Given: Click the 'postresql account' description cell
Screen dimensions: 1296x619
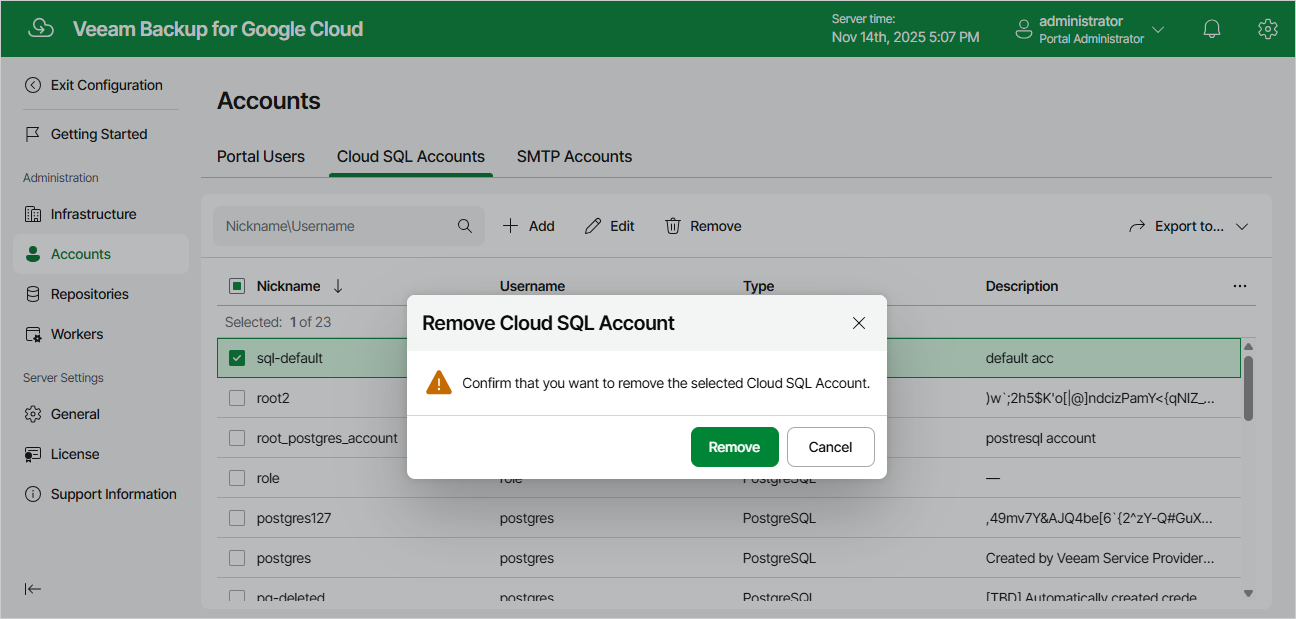Looking at the screenshot, I should [1041, 438].
